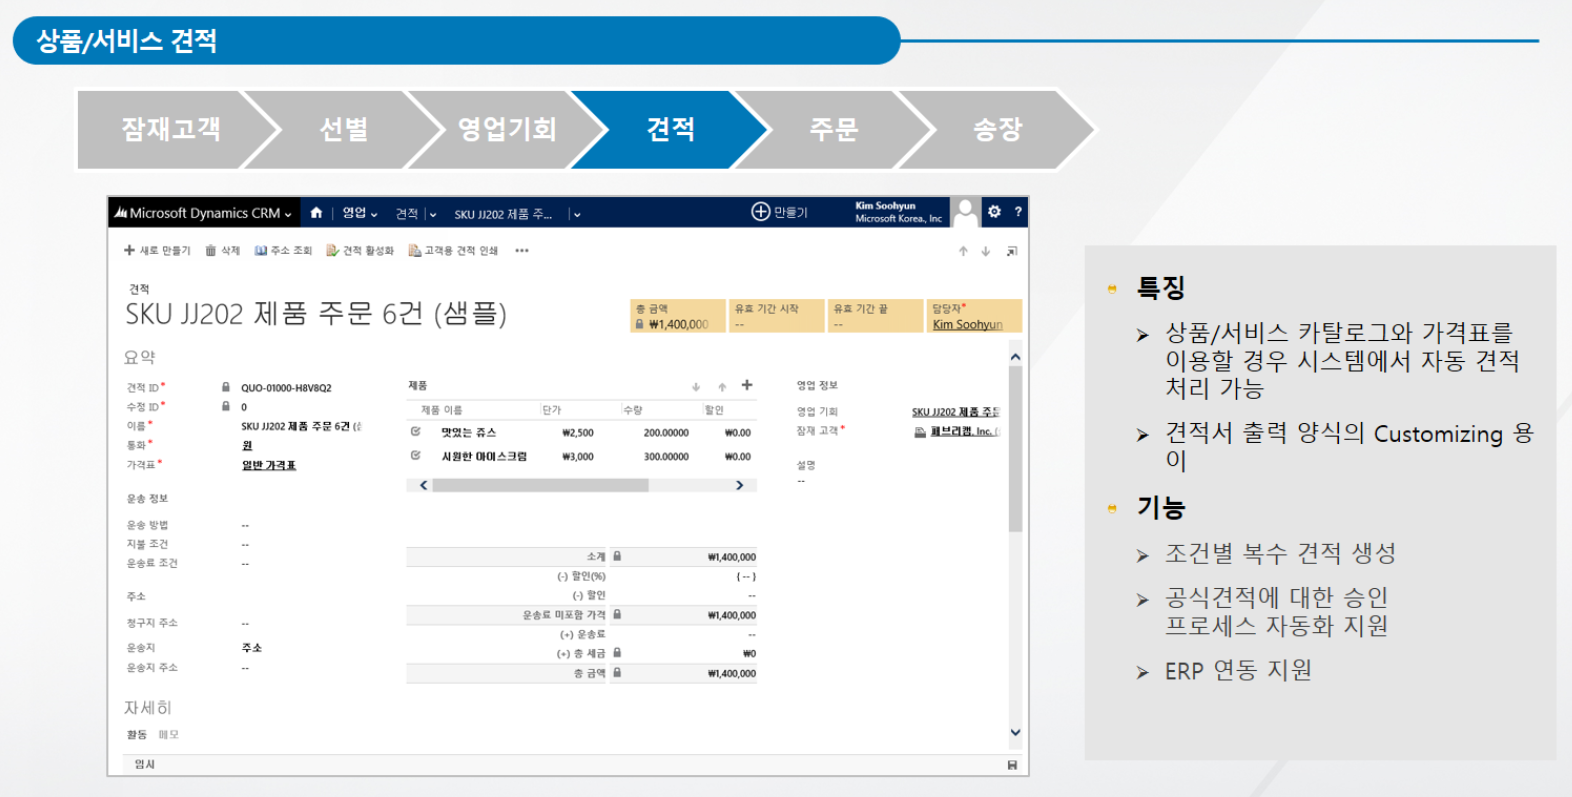Click the product grid left scroll arrow
1572x797 pixels.
coord(423,485)
